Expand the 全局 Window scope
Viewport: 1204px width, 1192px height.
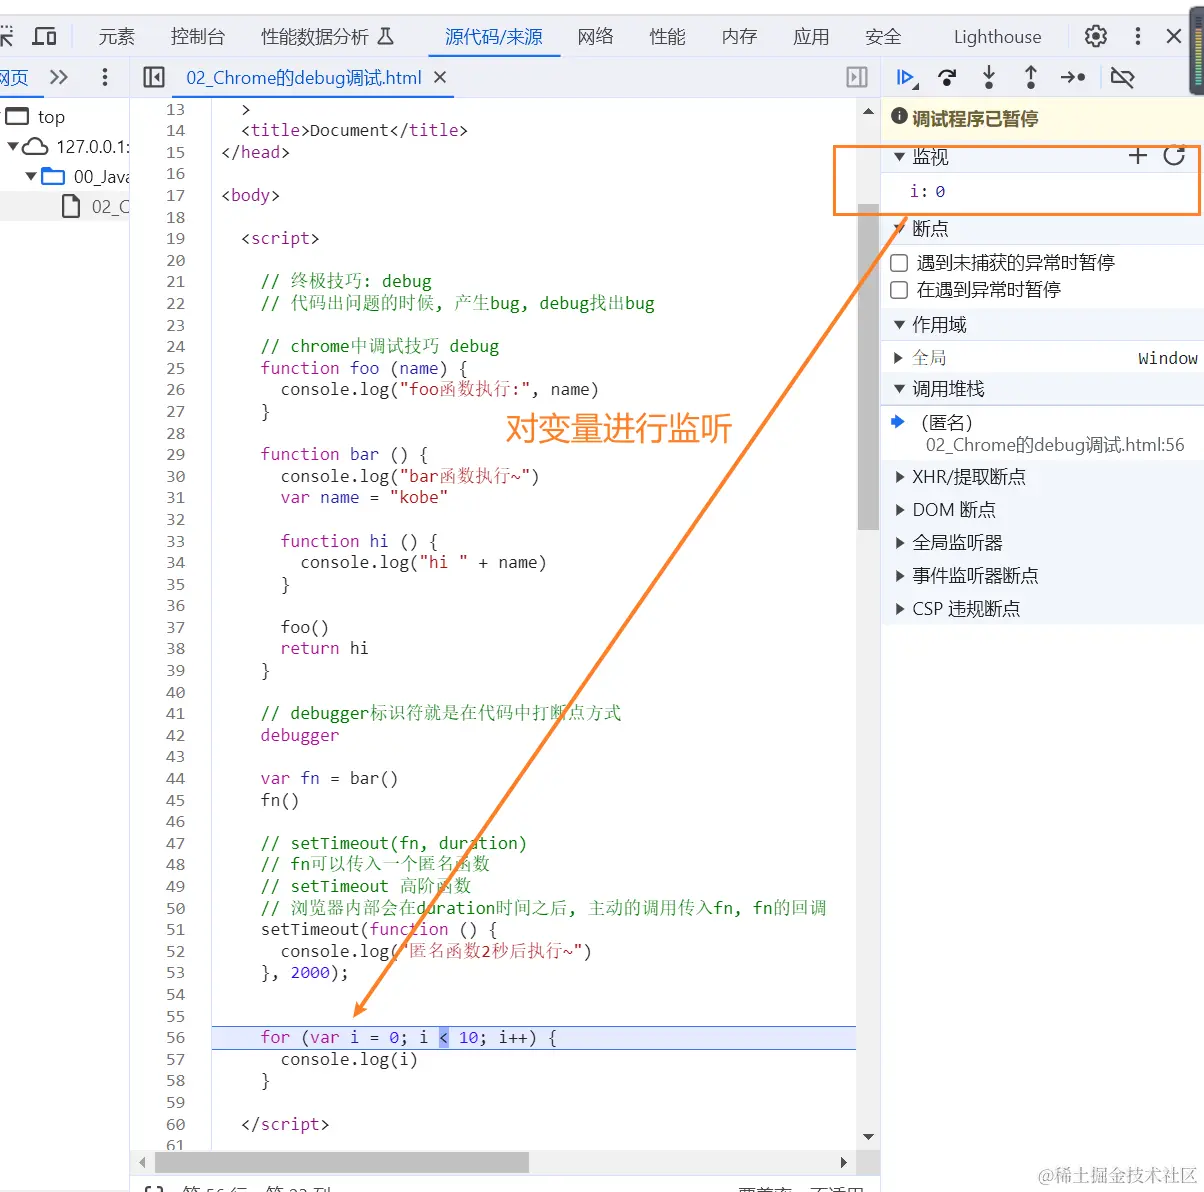click(899, 358)
